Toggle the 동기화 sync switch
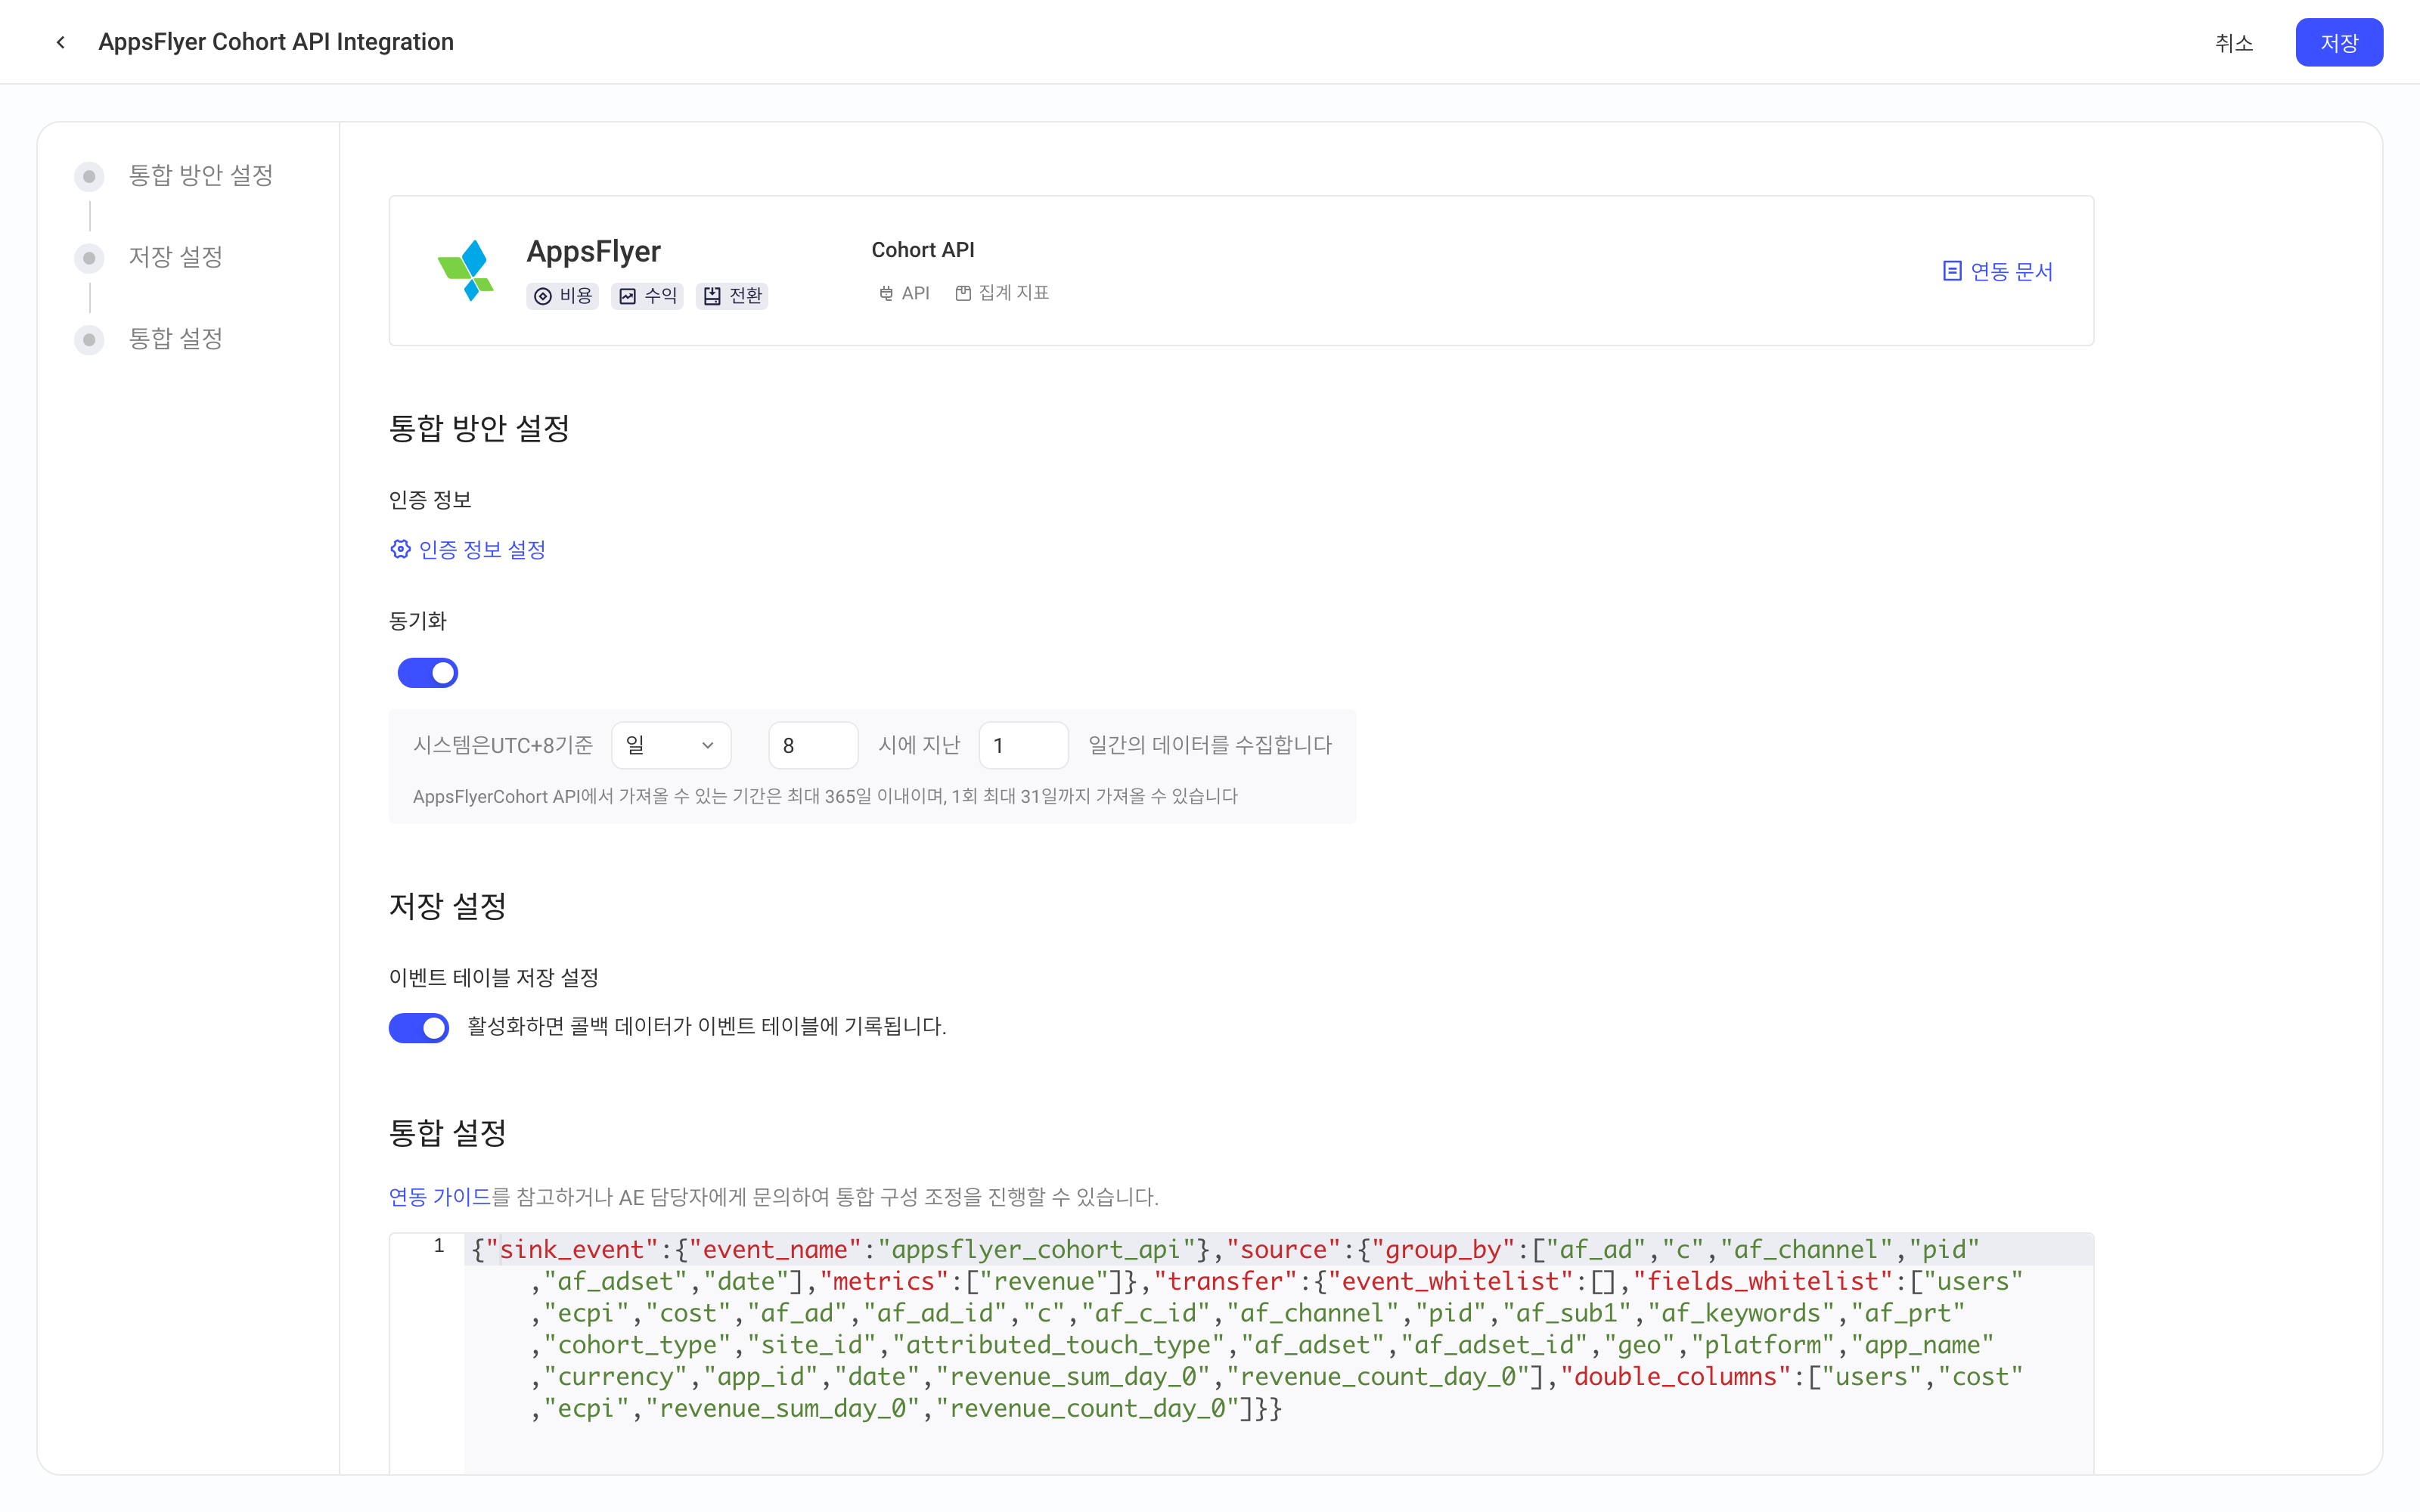 [x=428, y=673]
